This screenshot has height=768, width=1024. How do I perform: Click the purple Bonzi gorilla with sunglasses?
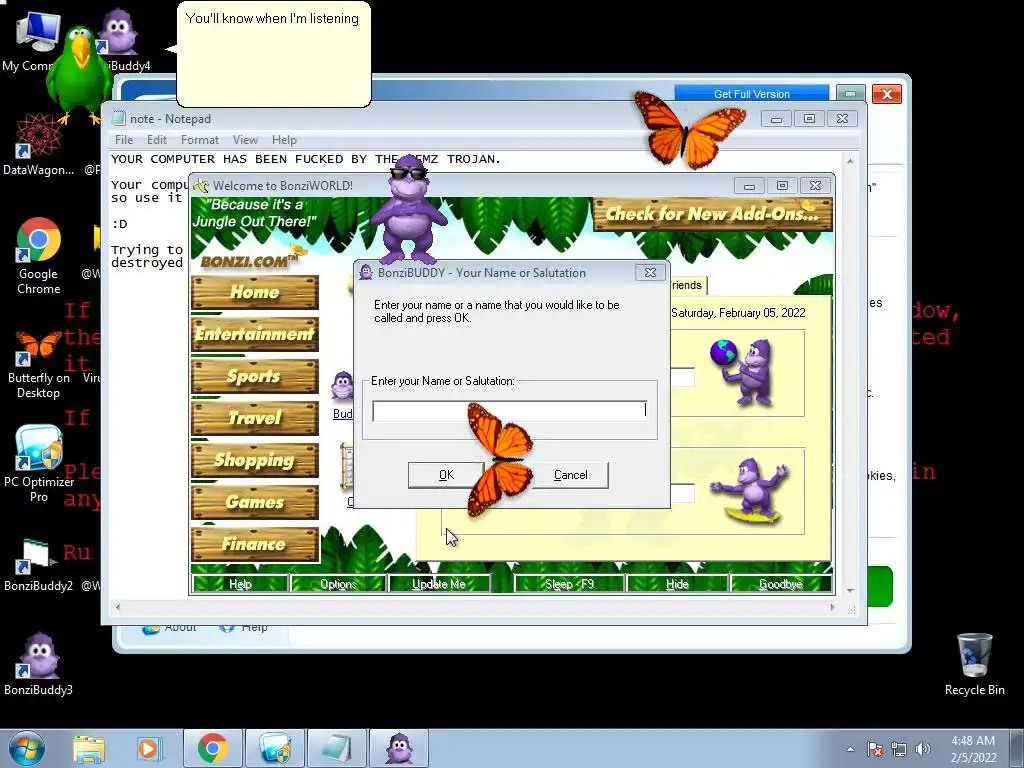[408, 209]
